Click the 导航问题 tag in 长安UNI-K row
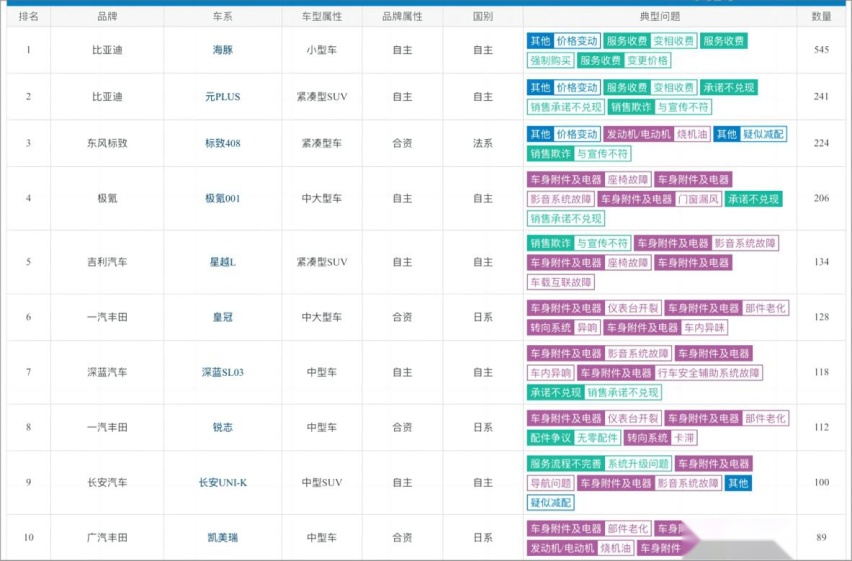The image size is (852, 561). click(x=550, y=483)
